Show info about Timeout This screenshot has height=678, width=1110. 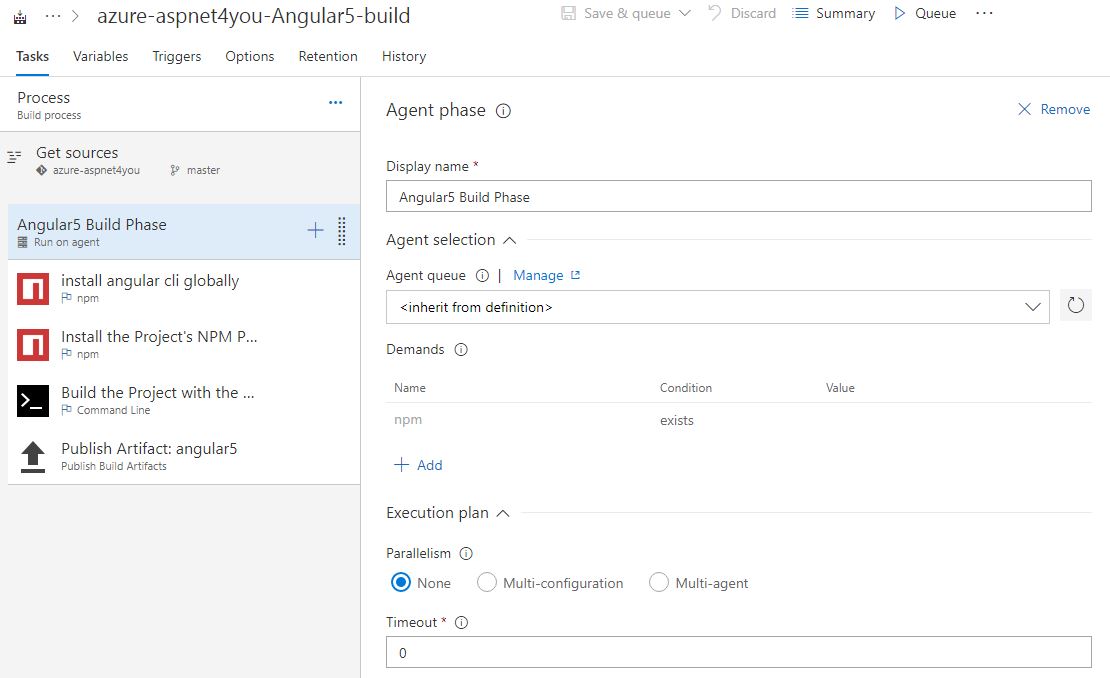(462, 623)
